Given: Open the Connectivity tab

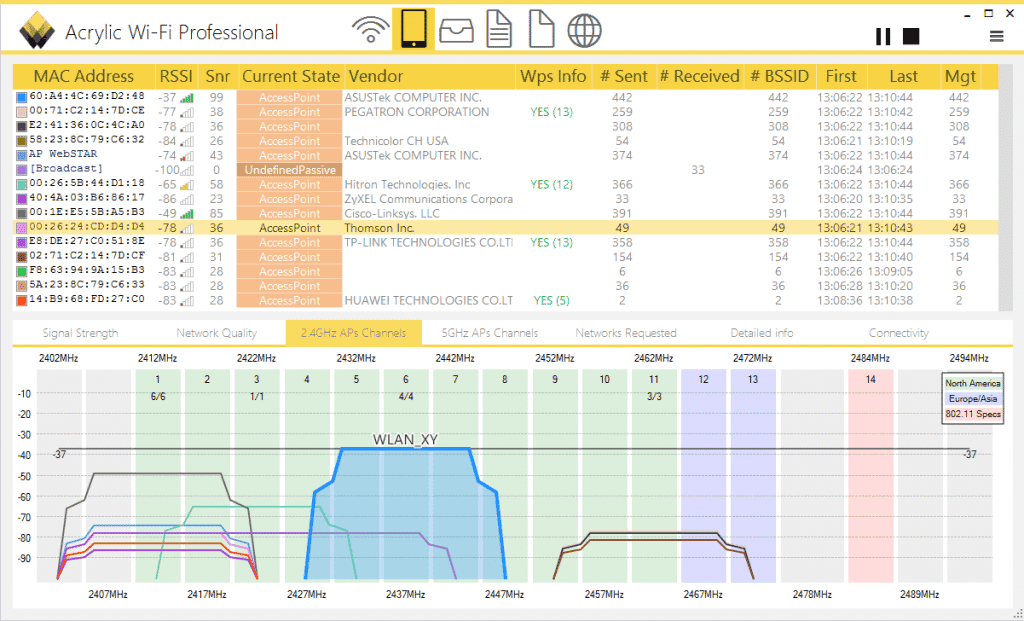Looking at the screenshot, I should (898, 332).
